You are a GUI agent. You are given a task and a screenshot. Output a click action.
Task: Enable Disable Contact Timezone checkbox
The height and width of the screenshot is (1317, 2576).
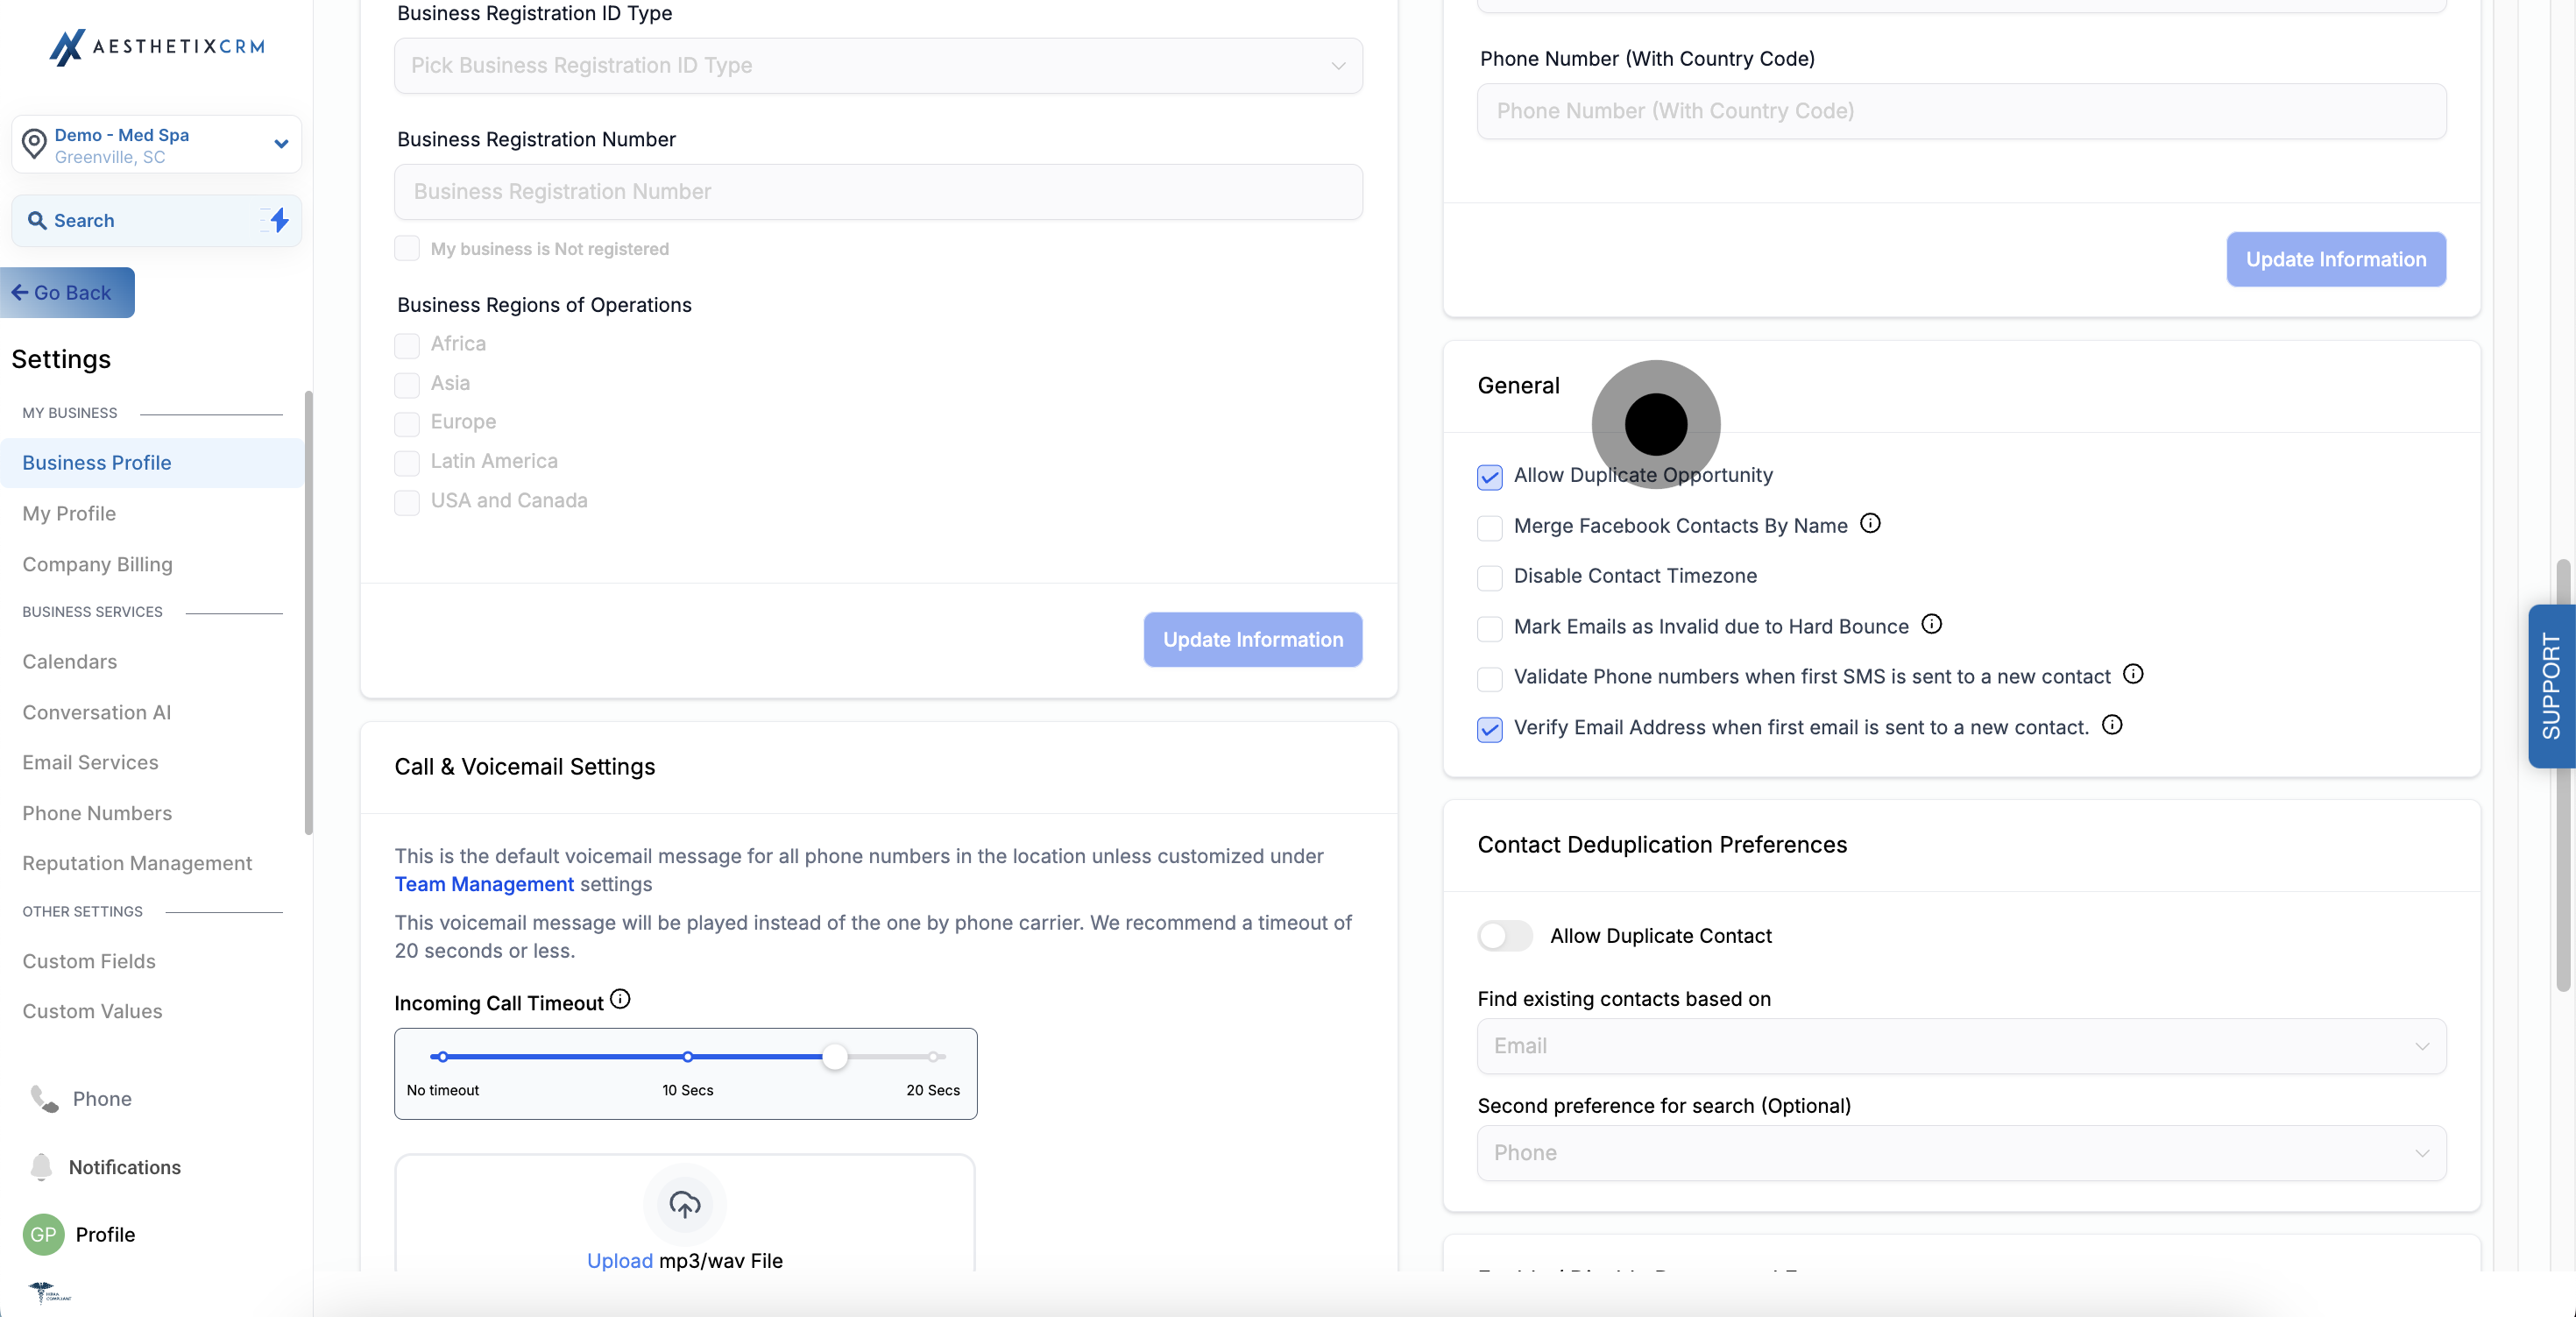click(x=1490, y=577)
